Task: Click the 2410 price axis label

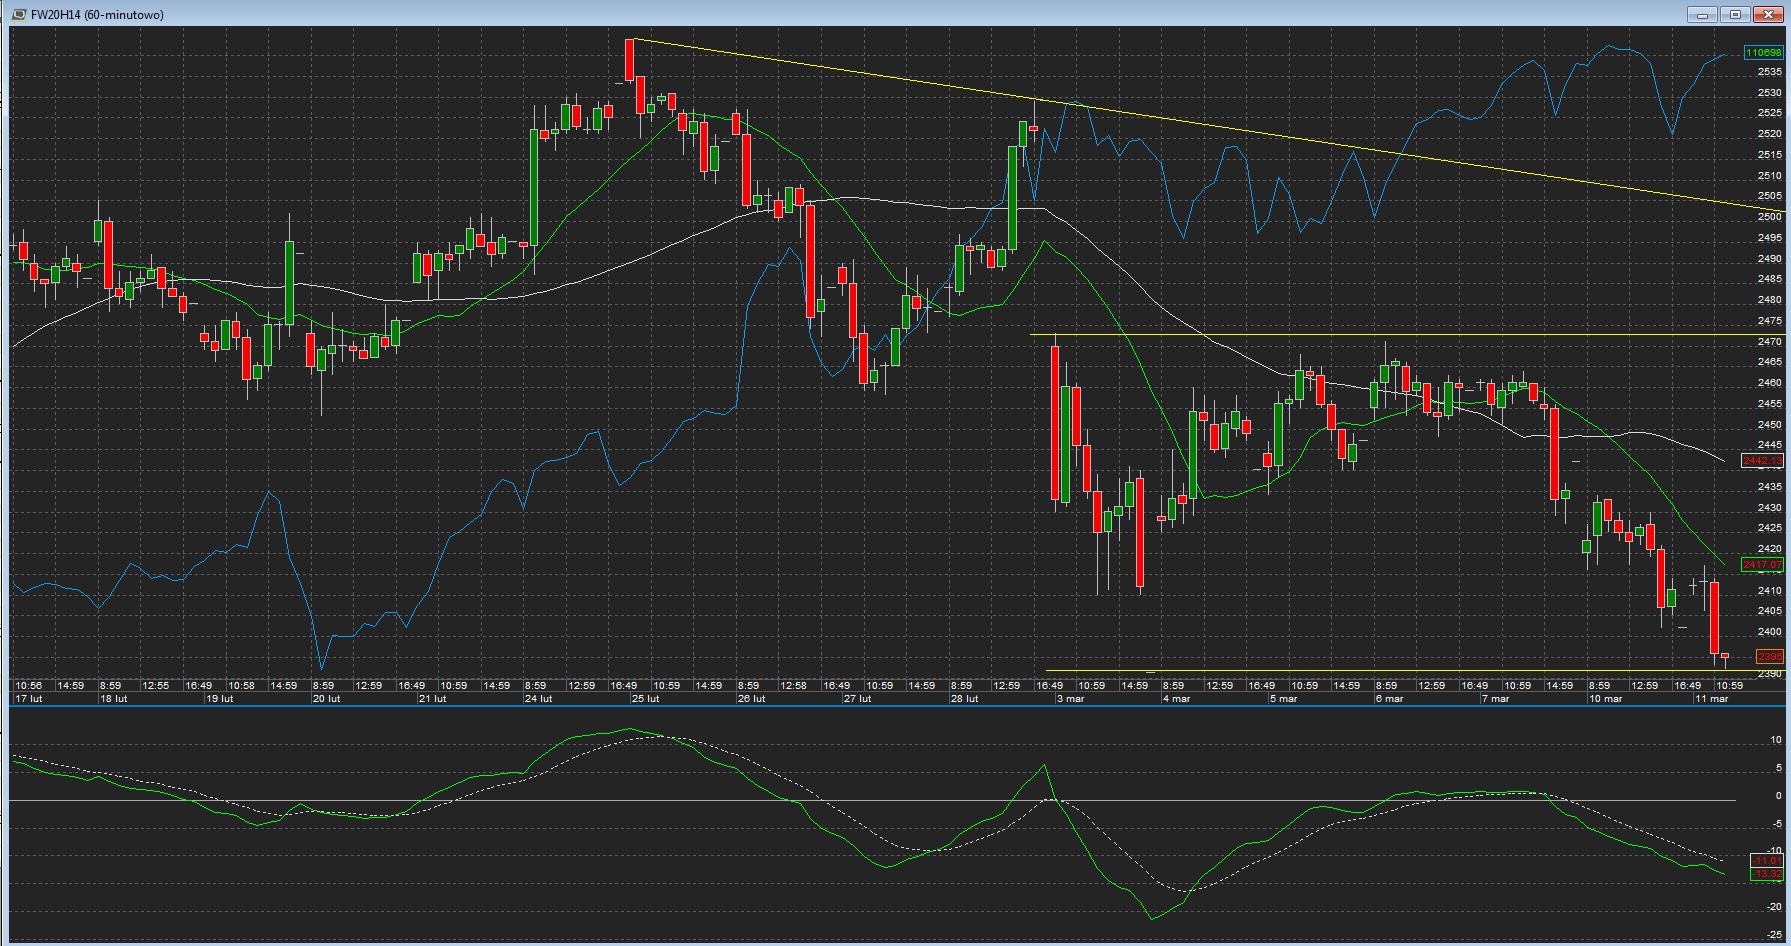Action: [1769, 591]
